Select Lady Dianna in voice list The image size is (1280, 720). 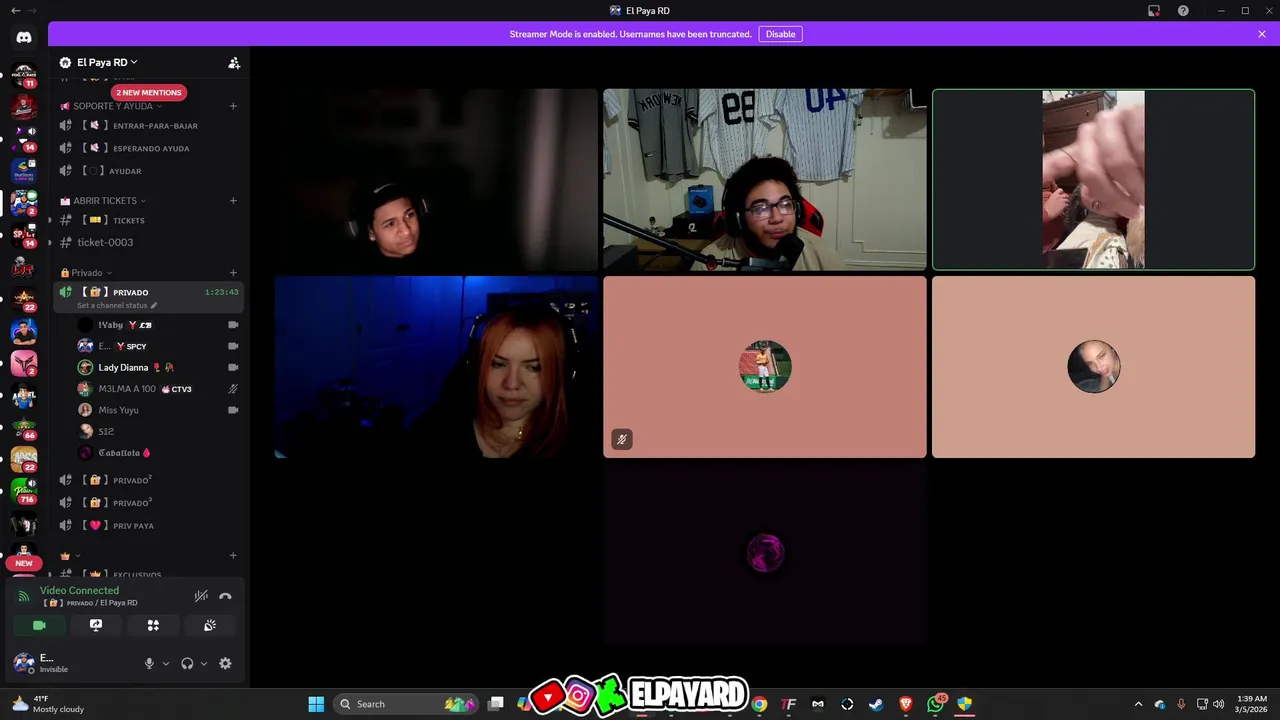[158, 368]
